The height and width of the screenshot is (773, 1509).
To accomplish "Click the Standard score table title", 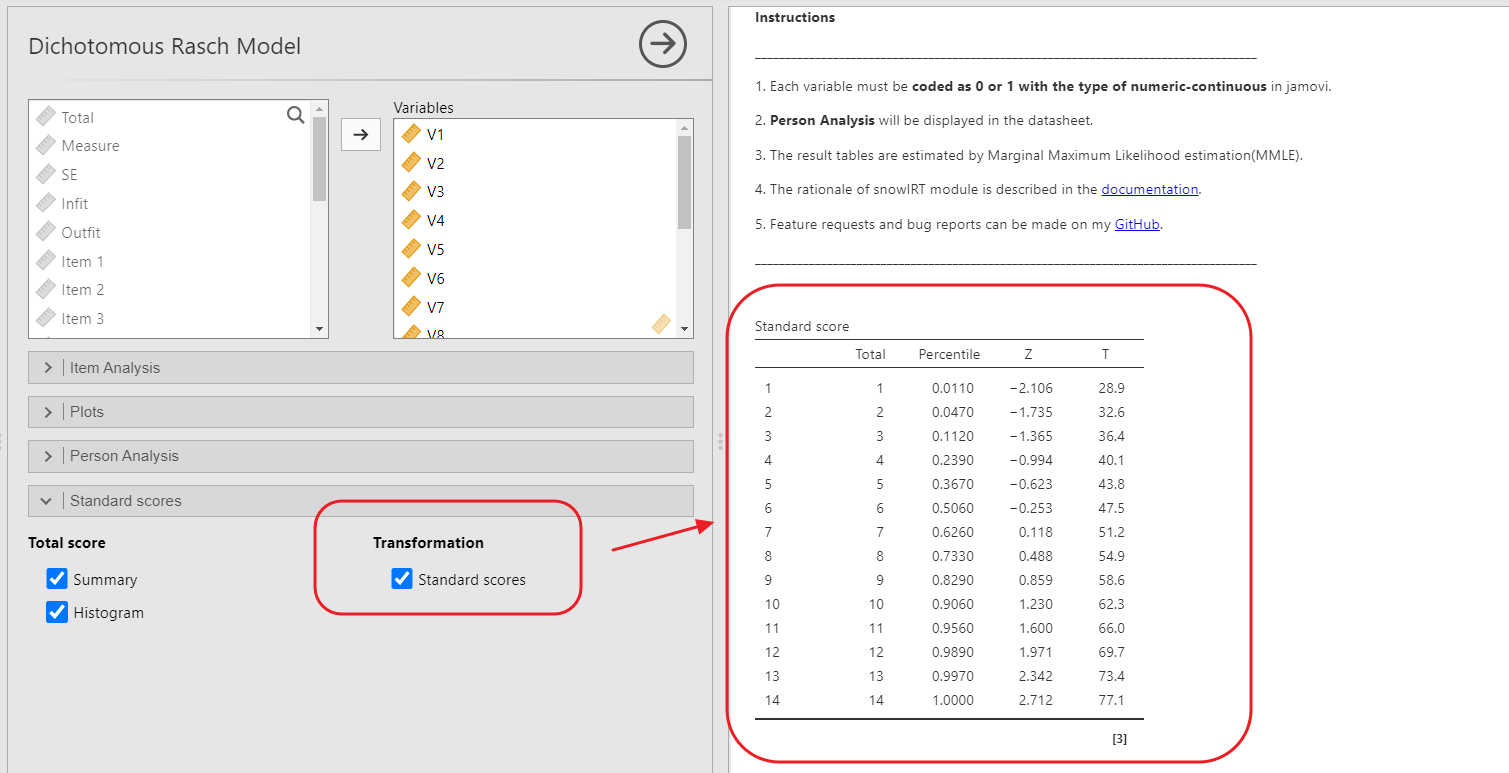I will [802, 326].
